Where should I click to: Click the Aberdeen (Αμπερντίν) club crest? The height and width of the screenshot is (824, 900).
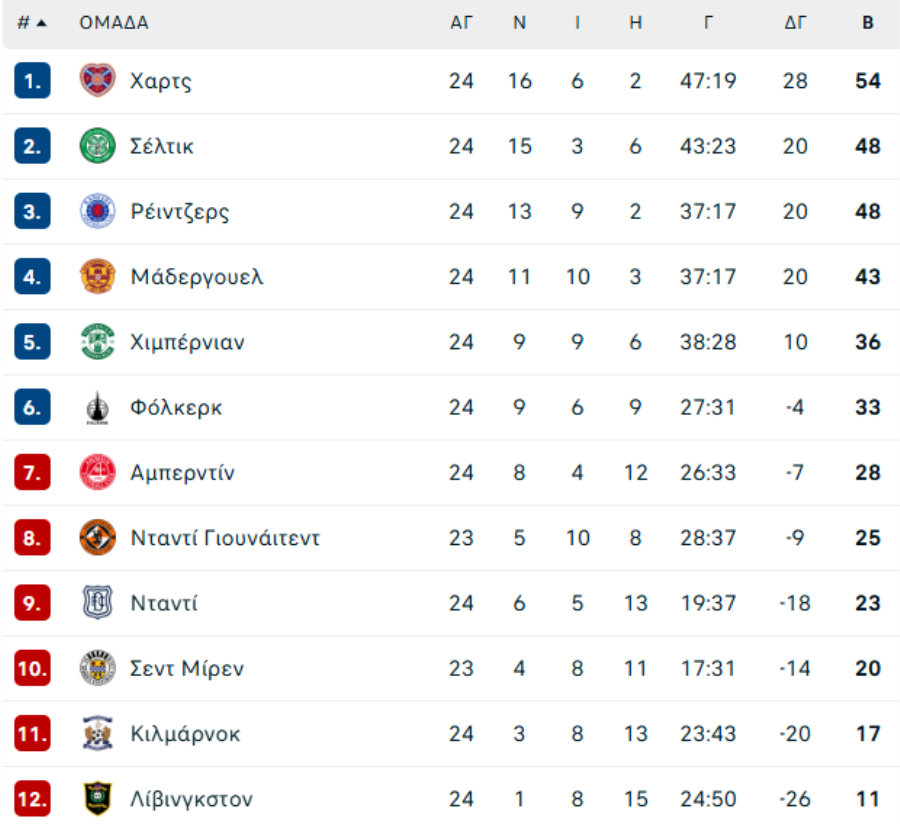pyautogui.click(x=97, y=472)
